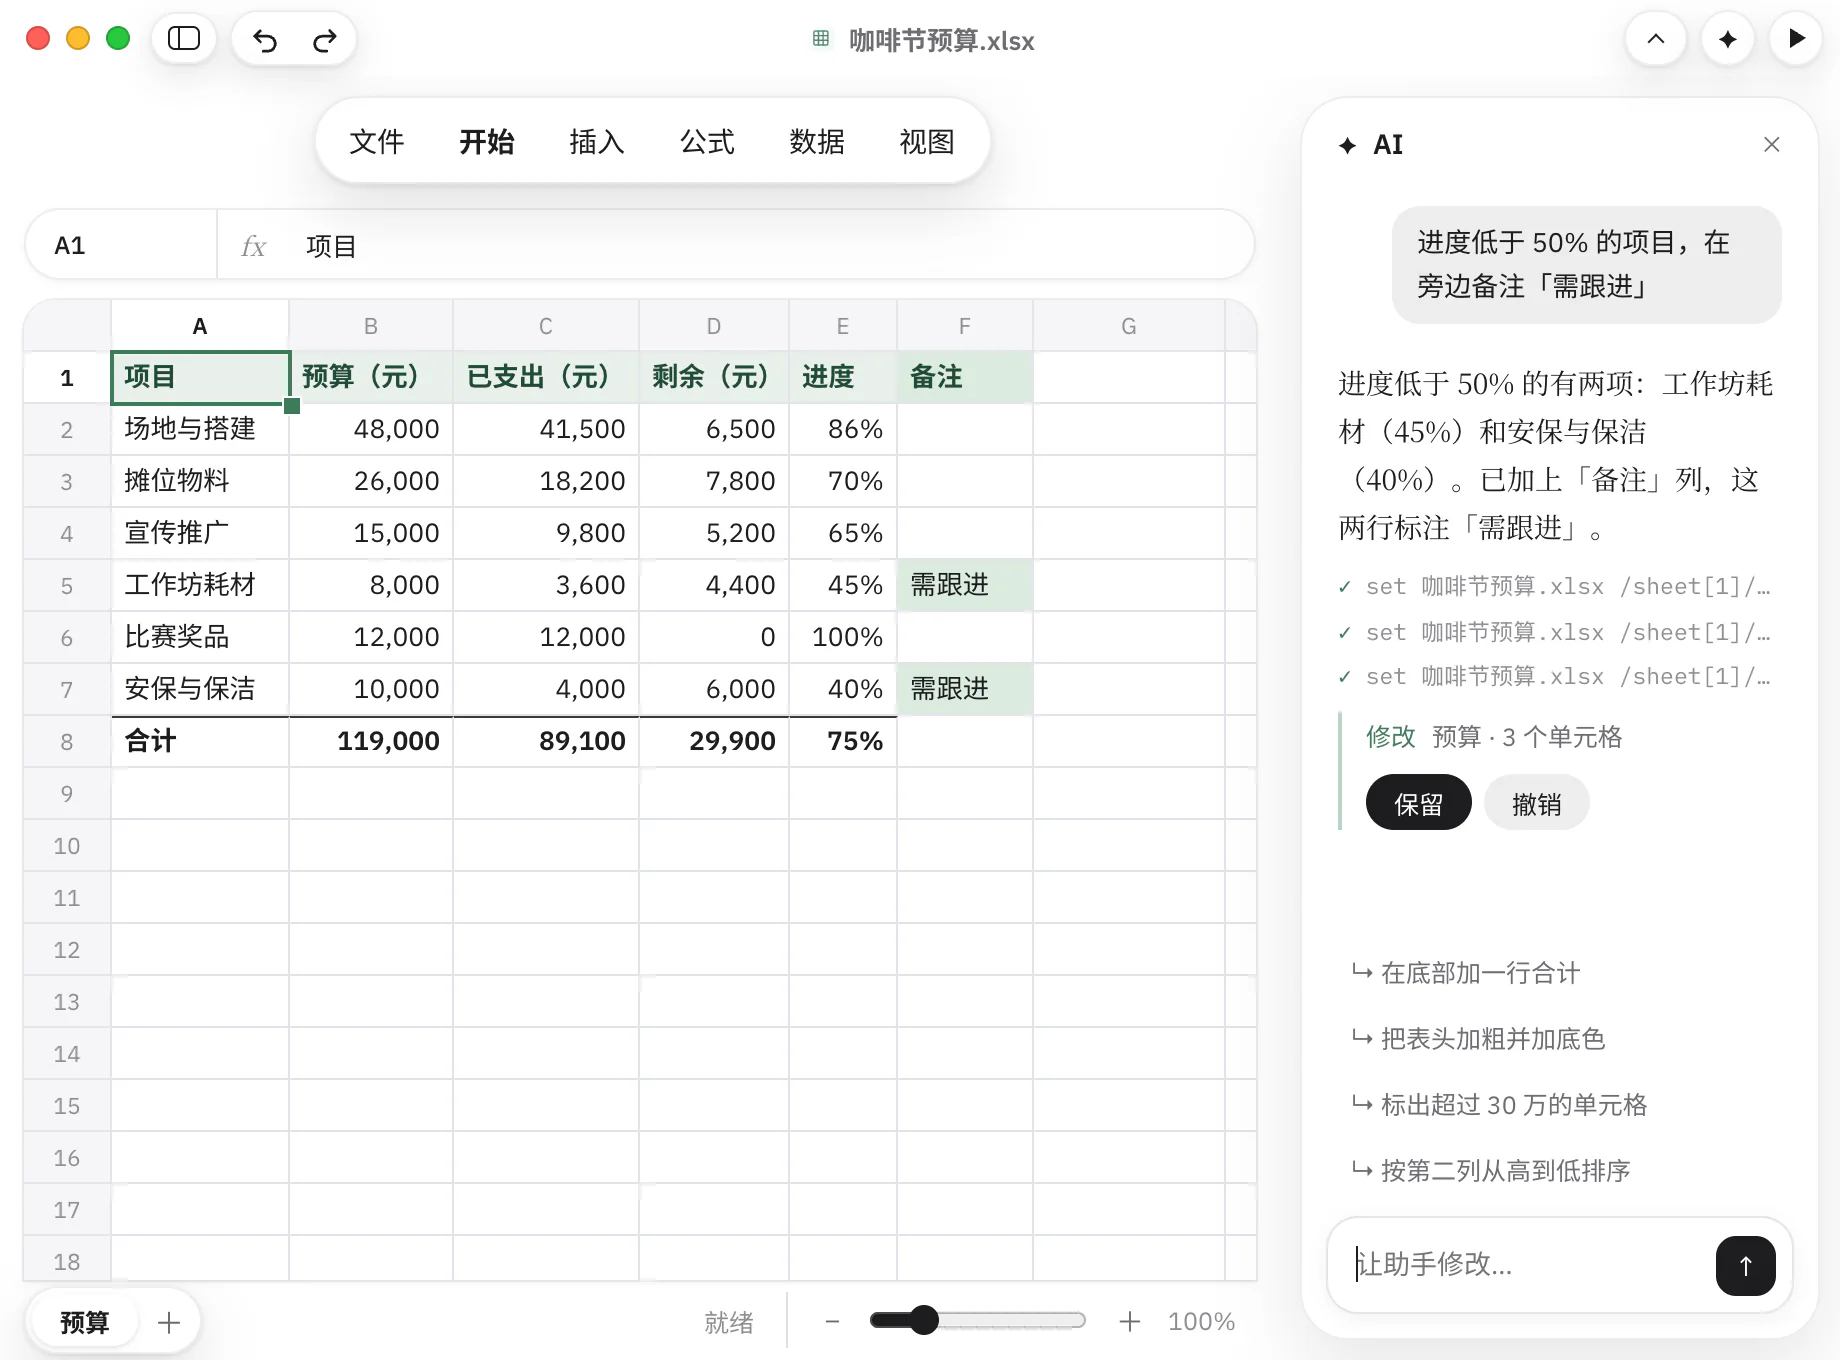This screenshot has height=1360, width=1840.
Task: Select header cell 预算（元）
Action: pyautogui.click(x=371, y=377)
